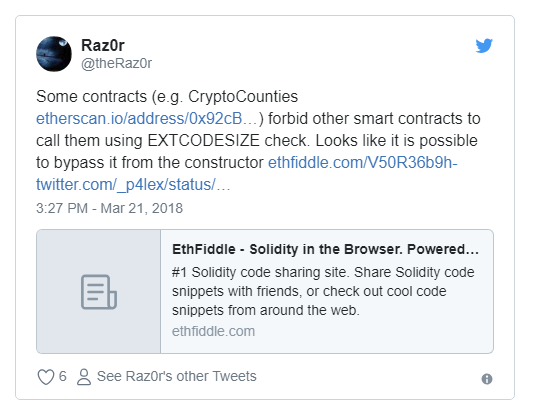Like the tweet with the heart icon
The image size is (544, 415).
[46, 377]
